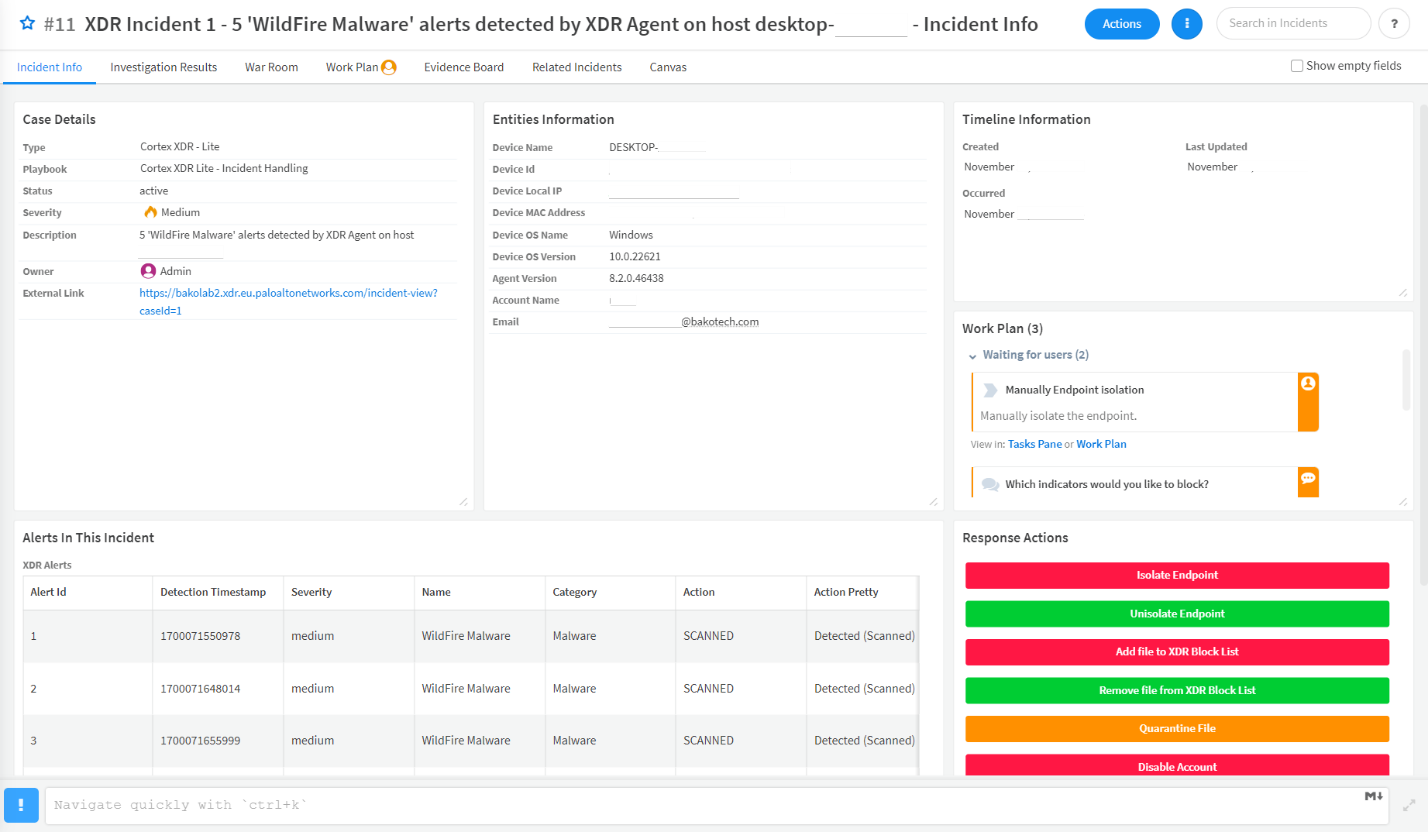Click the page's main vertical scrollbar
The width and height of the screenshot is (1428, 832).
(1423, 345)
